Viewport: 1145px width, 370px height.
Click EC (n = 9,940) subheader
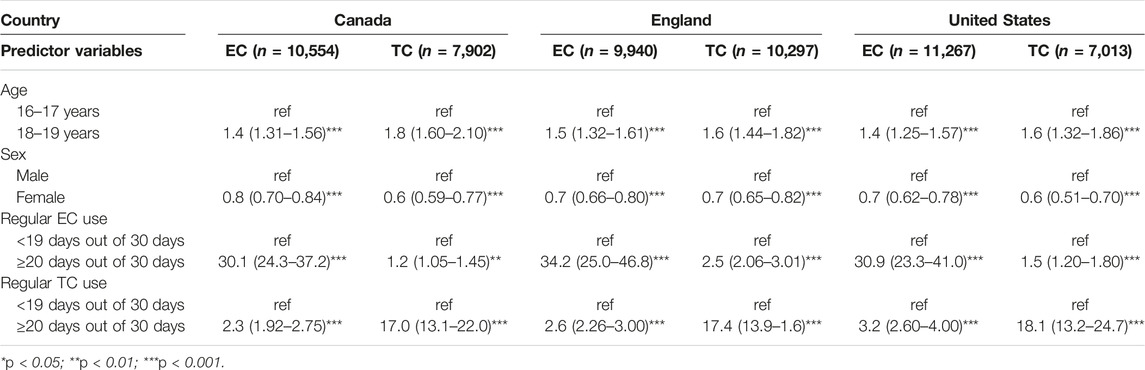[602, 52]
